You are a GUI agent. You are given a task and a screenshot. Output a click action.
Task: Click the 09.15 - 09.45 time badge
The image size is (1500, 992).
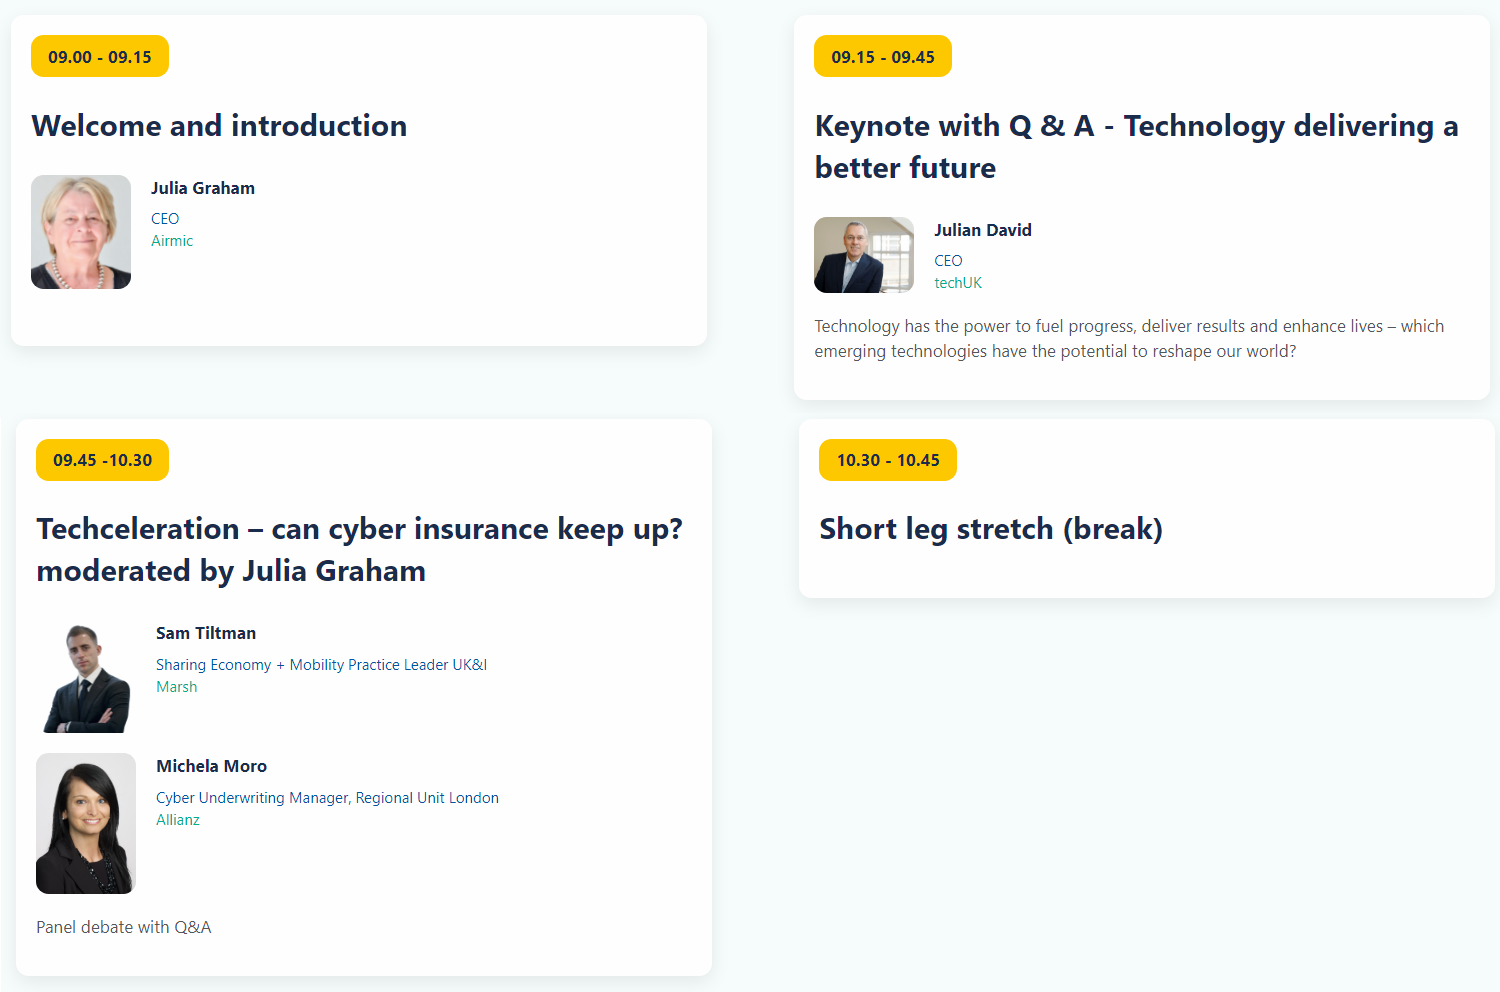883,57
